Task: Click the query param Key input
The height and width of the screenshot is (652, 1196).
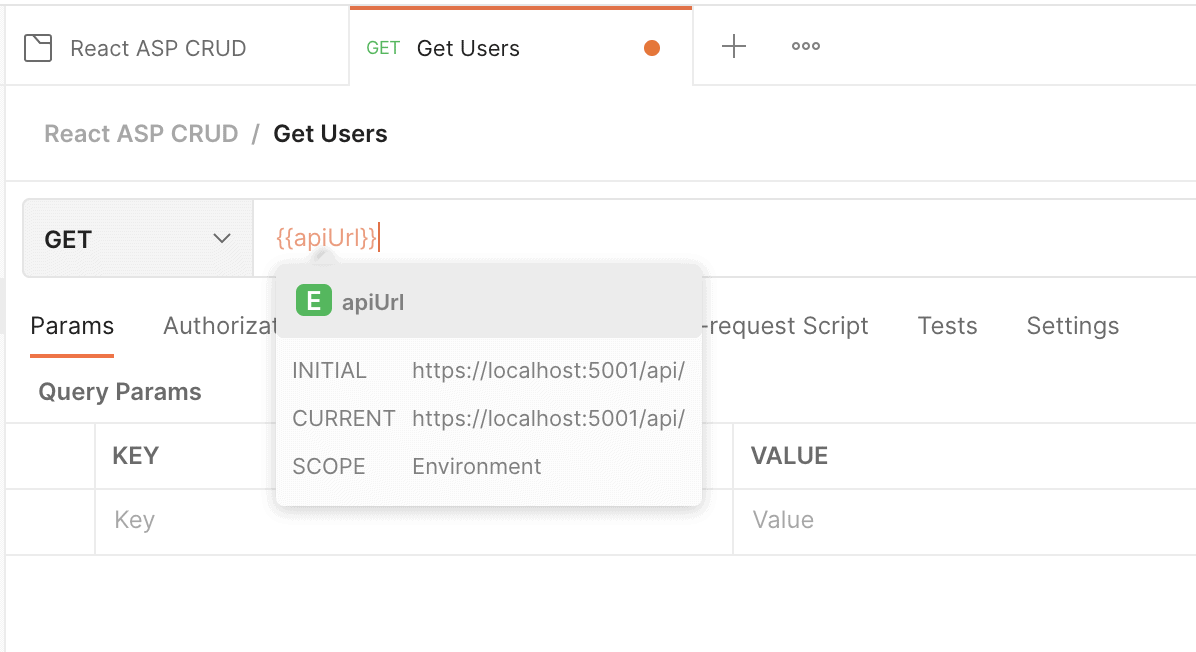Action: click(413, 520)
